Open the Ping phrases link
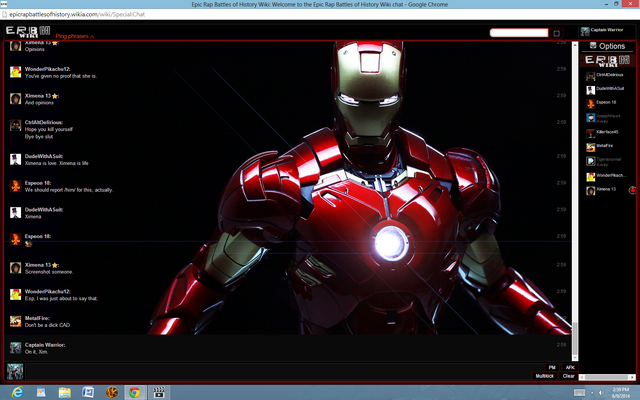 coord(72,36)
